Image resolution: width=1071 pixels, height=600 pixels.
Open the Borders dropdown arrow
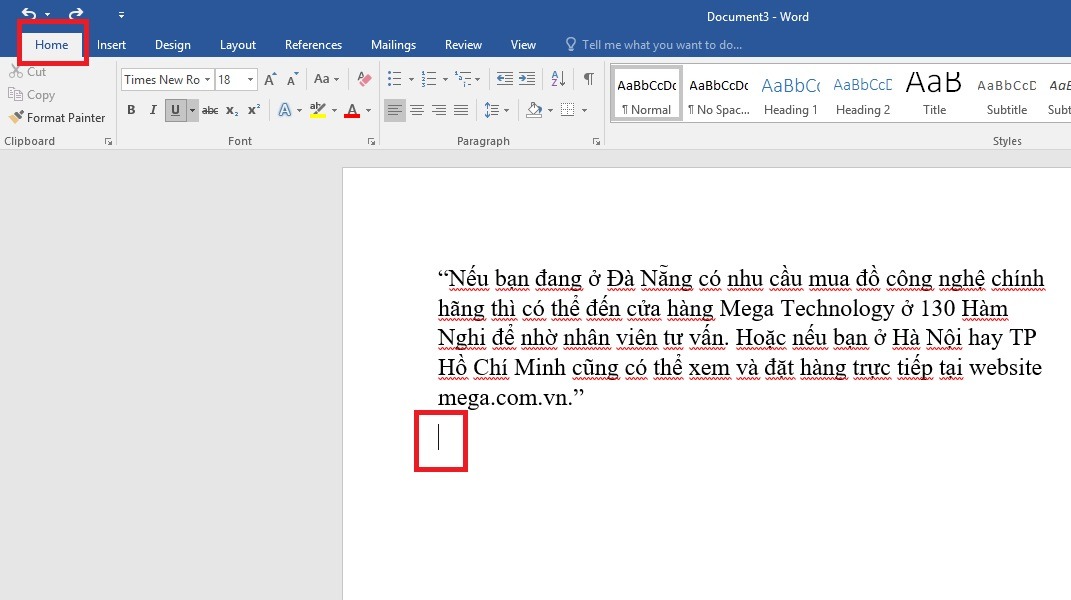tap(585, 110)
